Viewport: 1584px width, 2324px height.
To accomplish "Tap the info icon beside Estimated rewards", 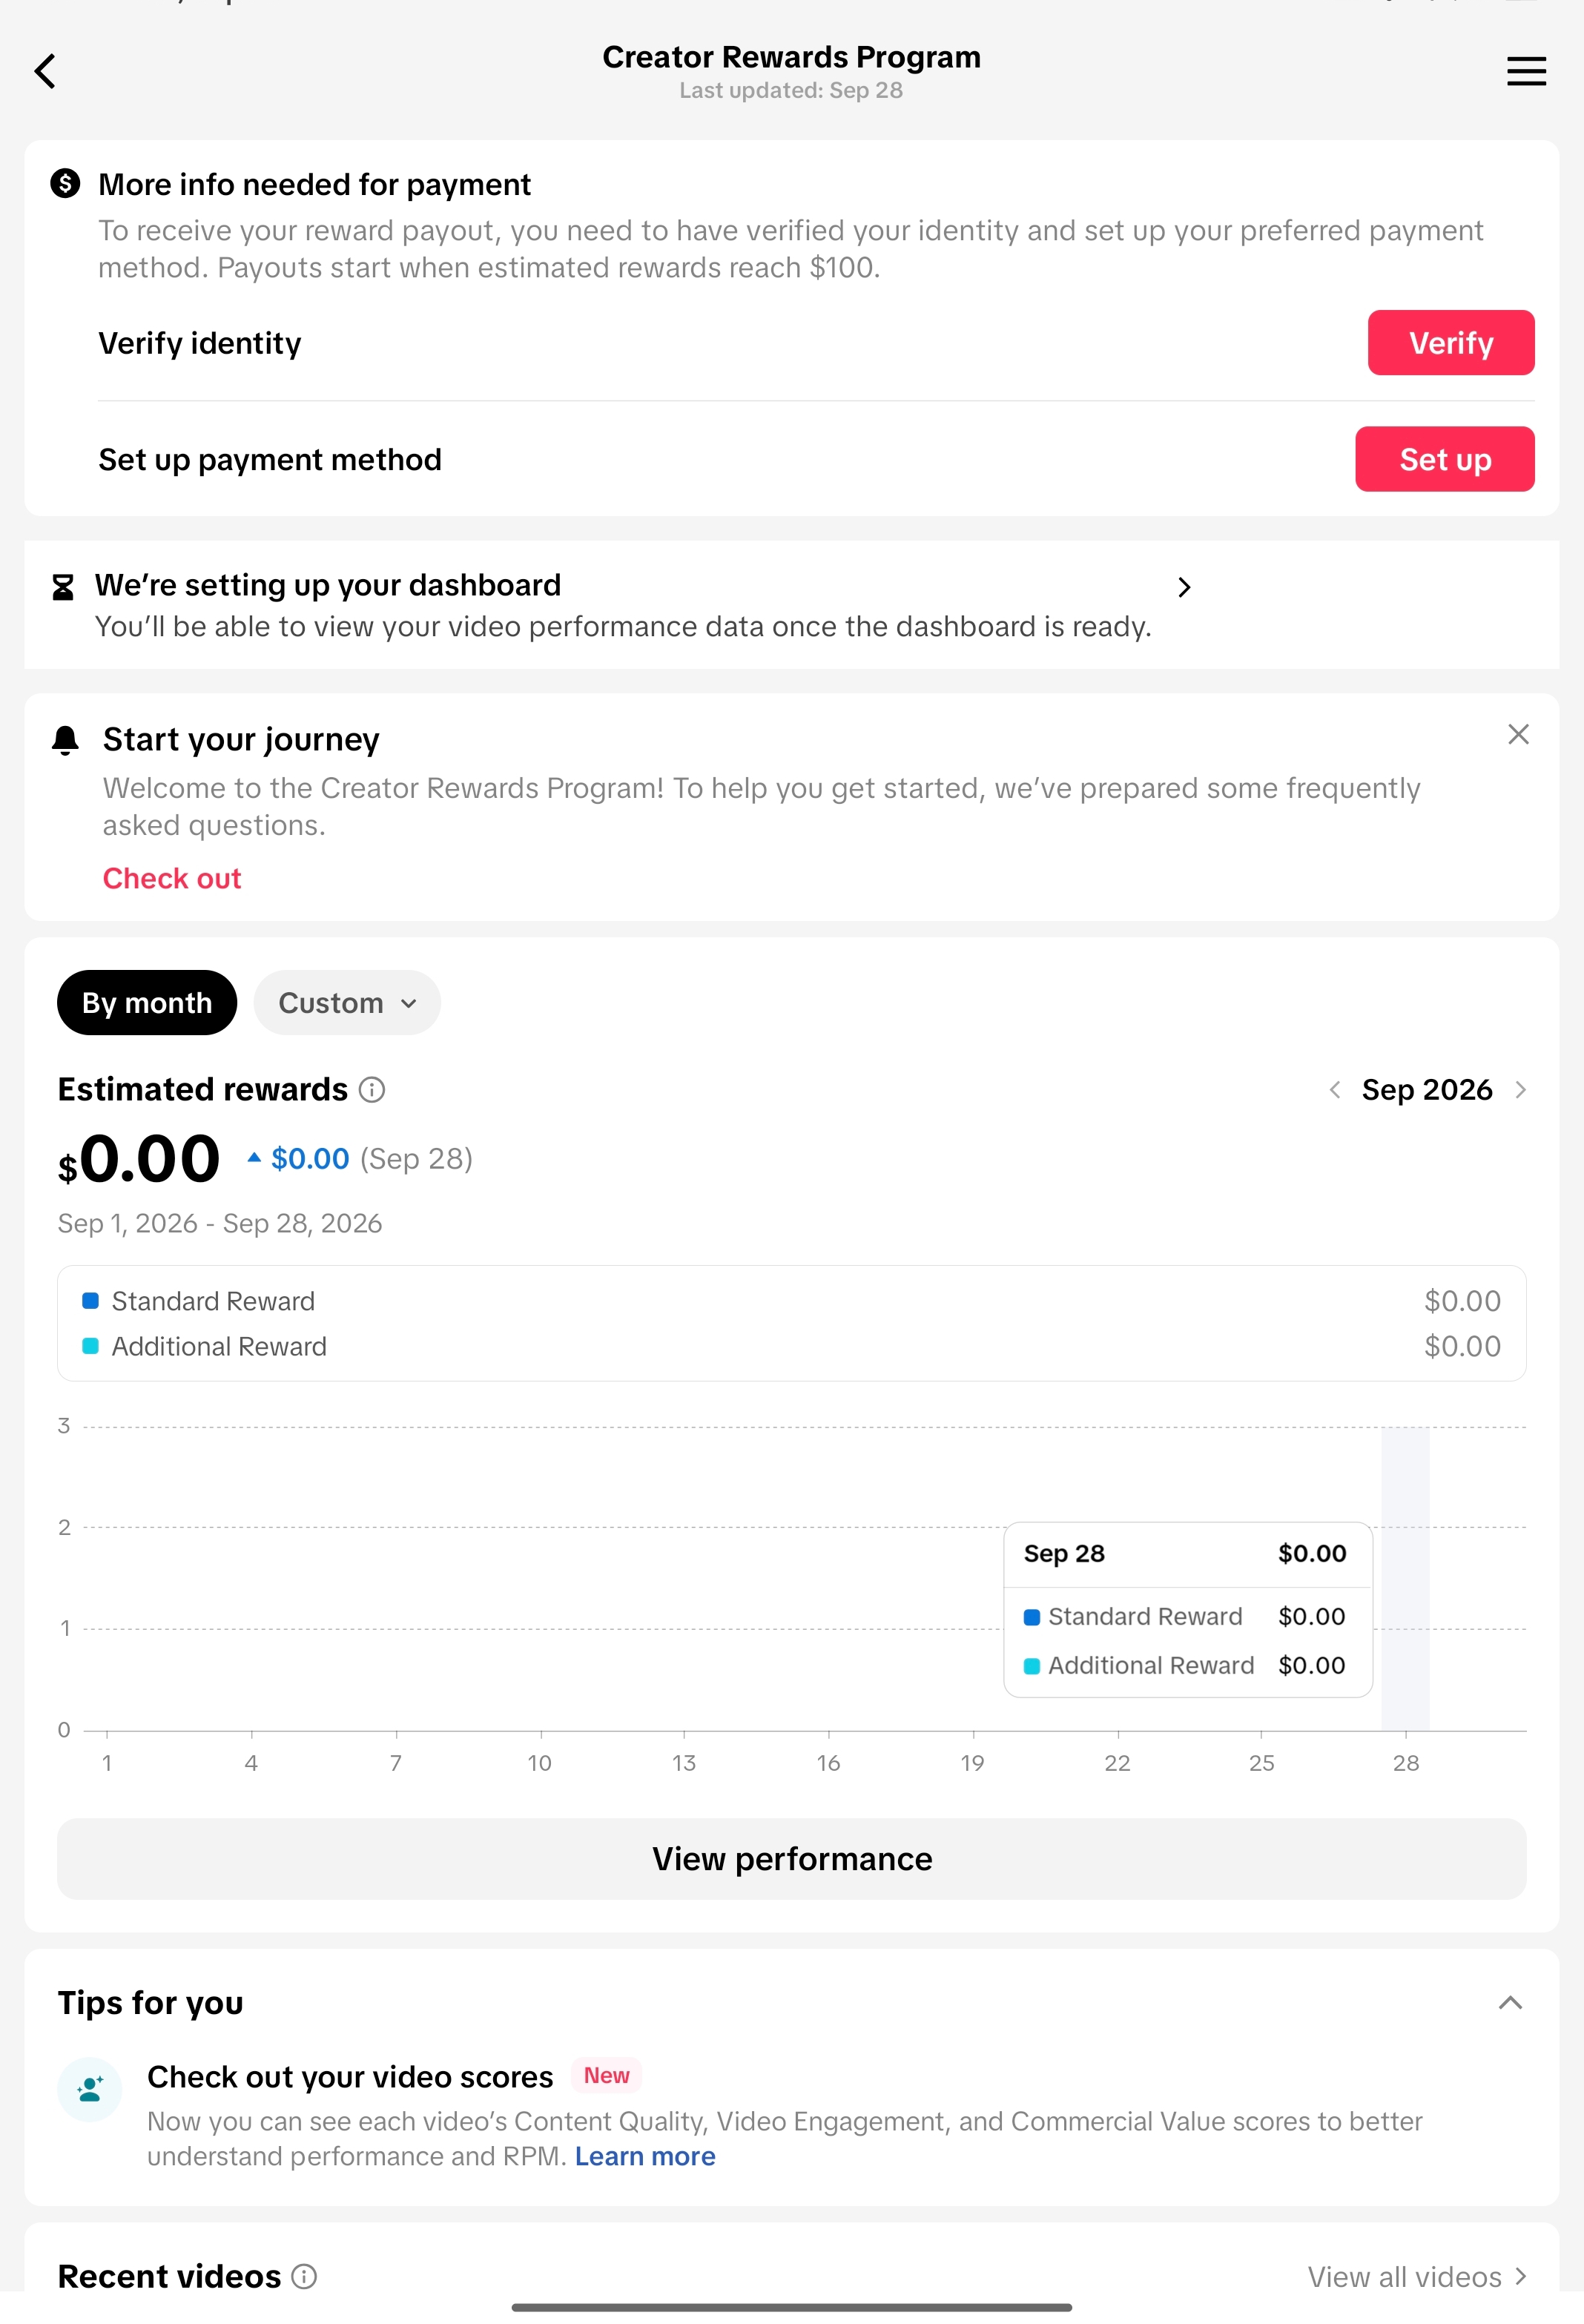I will pyautogui.click(x=372, y=1090).
